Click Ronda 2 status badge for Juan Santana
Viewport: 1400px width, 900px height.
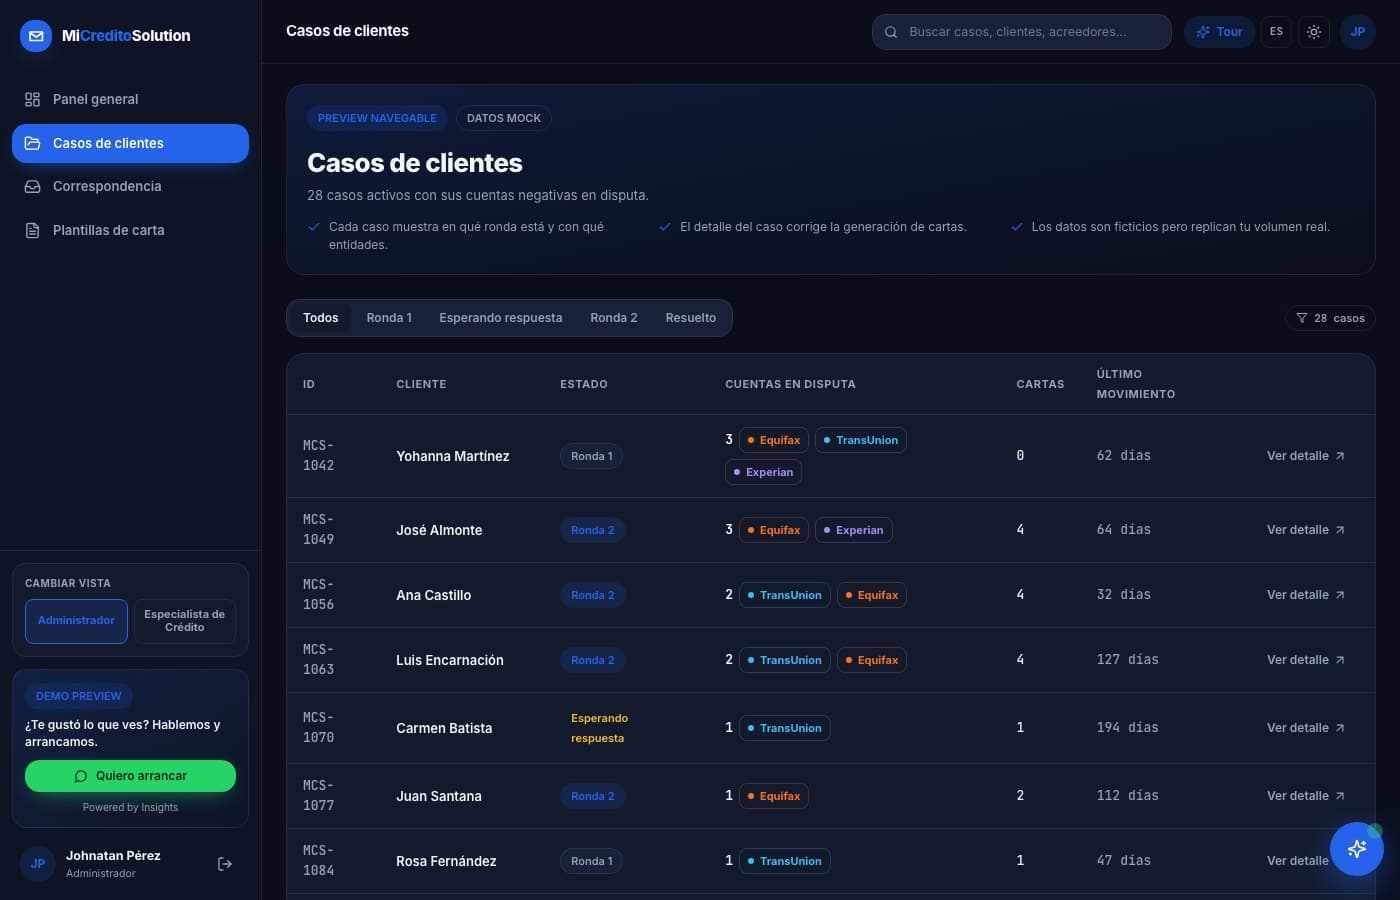593,796
